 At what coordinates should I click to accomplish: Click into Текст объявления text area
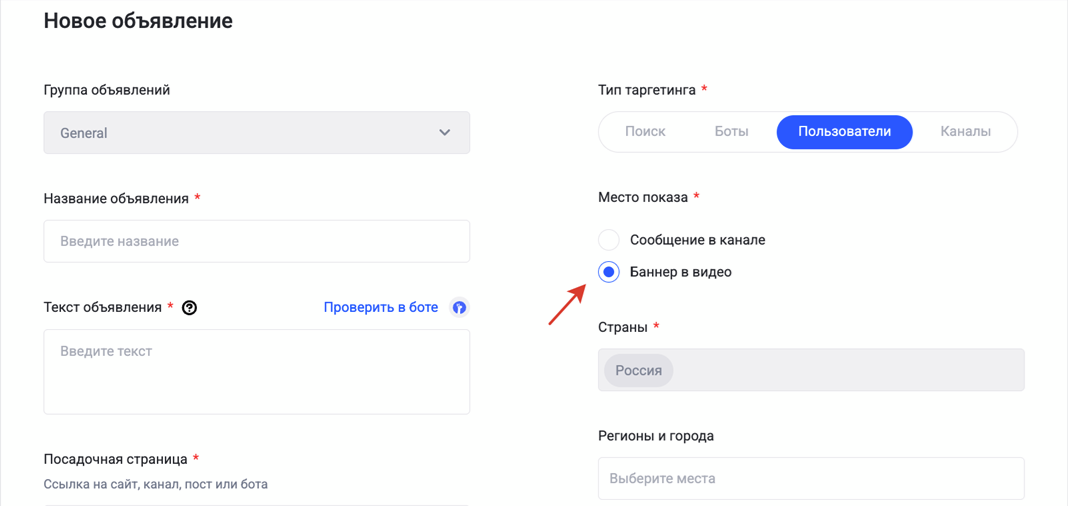[257, 372]
